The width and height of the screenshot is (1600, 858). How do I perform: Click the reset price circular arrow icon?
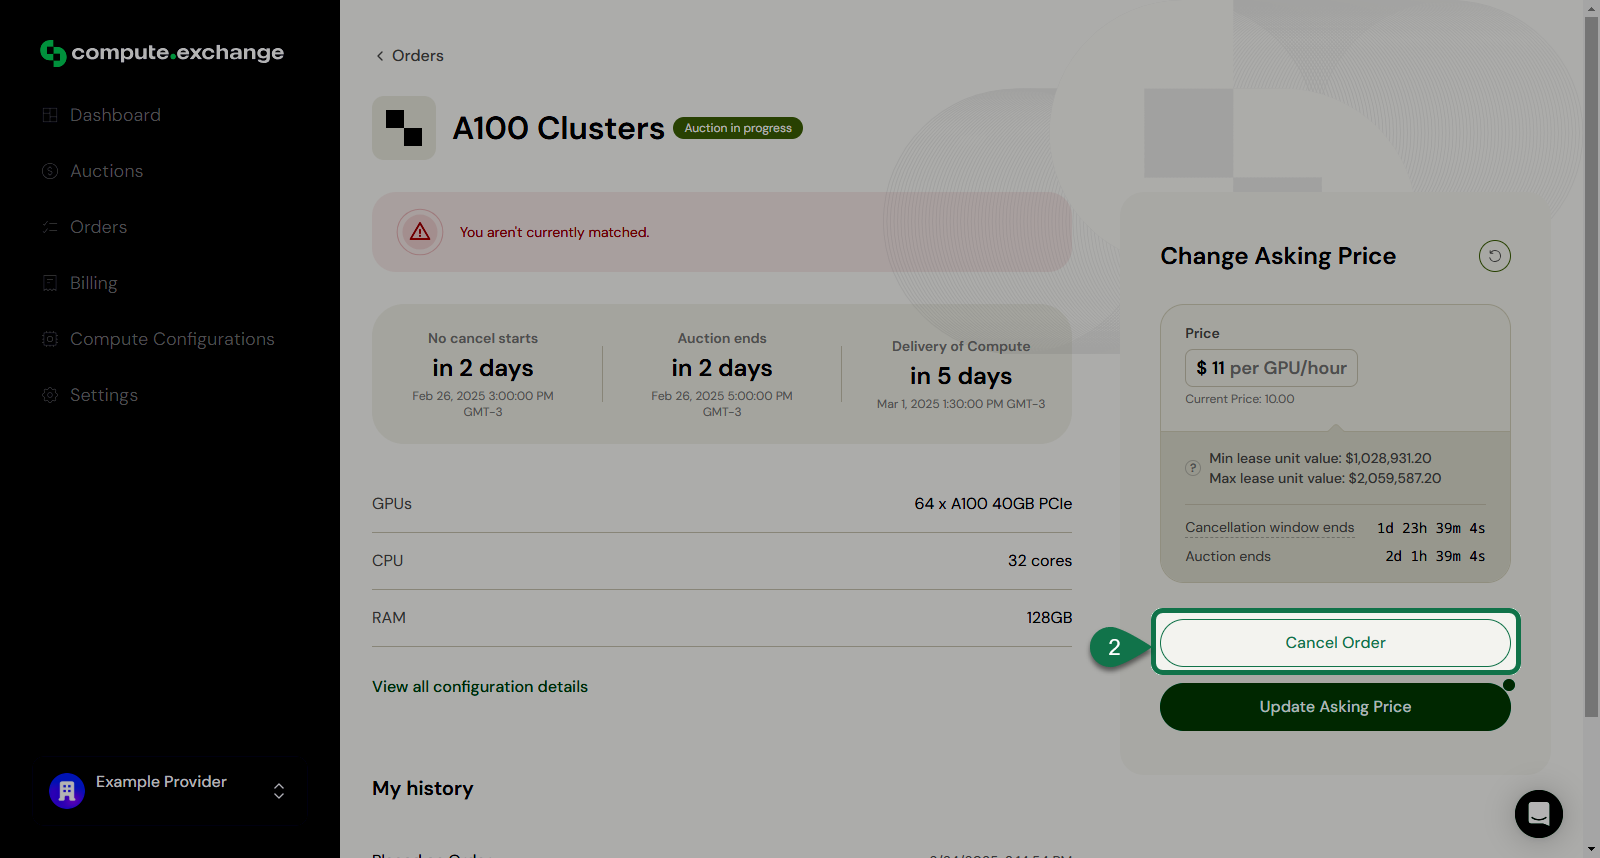click(x=1495, y=256)
